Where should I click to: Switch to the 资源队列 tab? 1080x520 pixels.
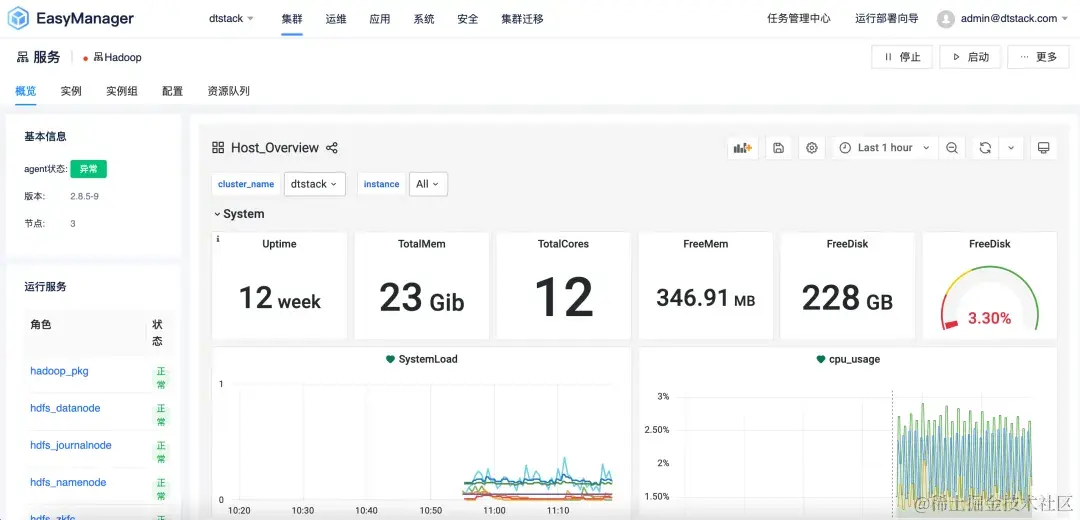click(229, 91)
